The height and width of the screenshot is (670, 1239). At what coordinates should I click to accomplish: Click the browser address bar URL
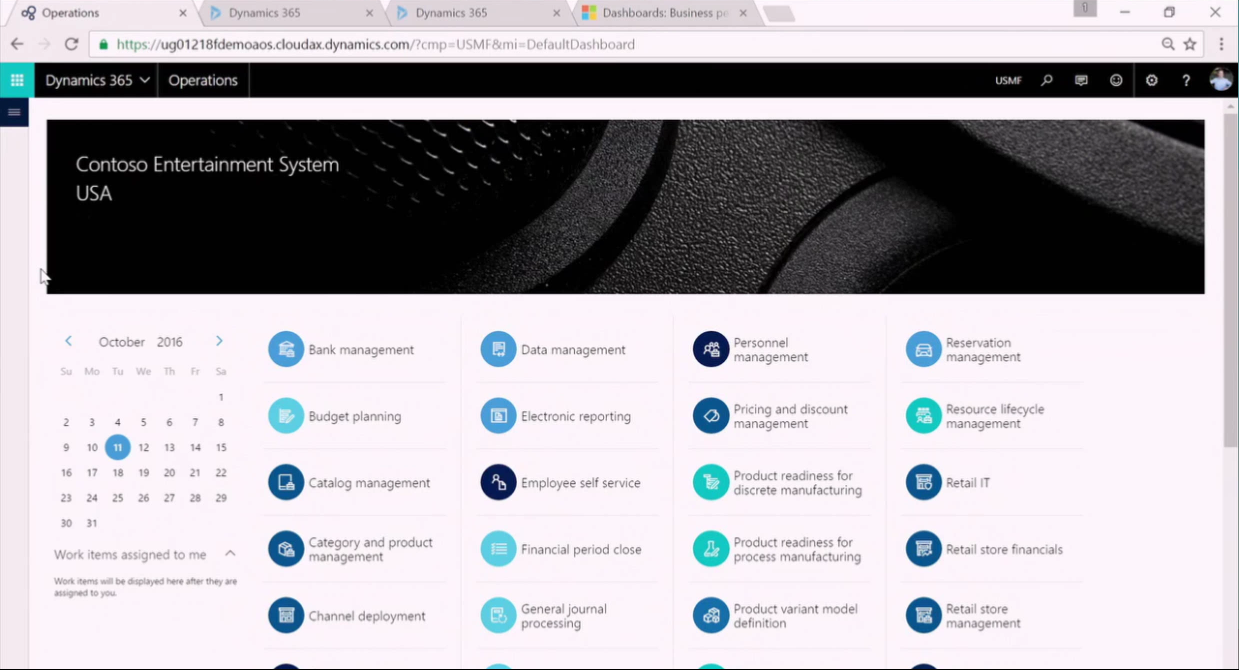[375, 44]
